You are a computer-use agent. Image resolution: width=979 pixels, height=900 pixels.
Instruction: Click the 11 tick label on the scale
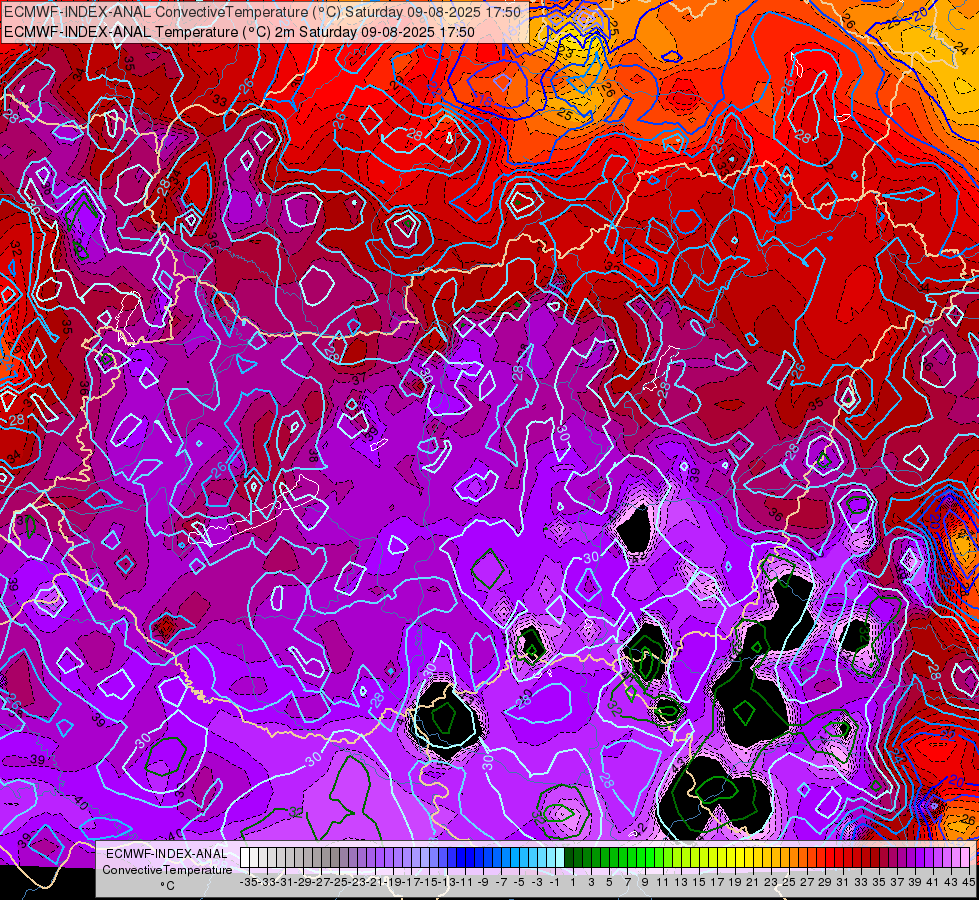click(x=662, y=883)
